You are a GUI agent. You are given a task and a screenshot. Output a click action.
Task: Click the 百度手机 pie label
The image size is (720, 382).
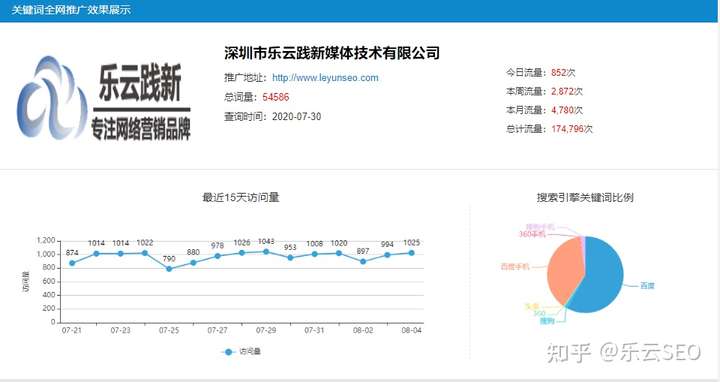pos(515,267)
